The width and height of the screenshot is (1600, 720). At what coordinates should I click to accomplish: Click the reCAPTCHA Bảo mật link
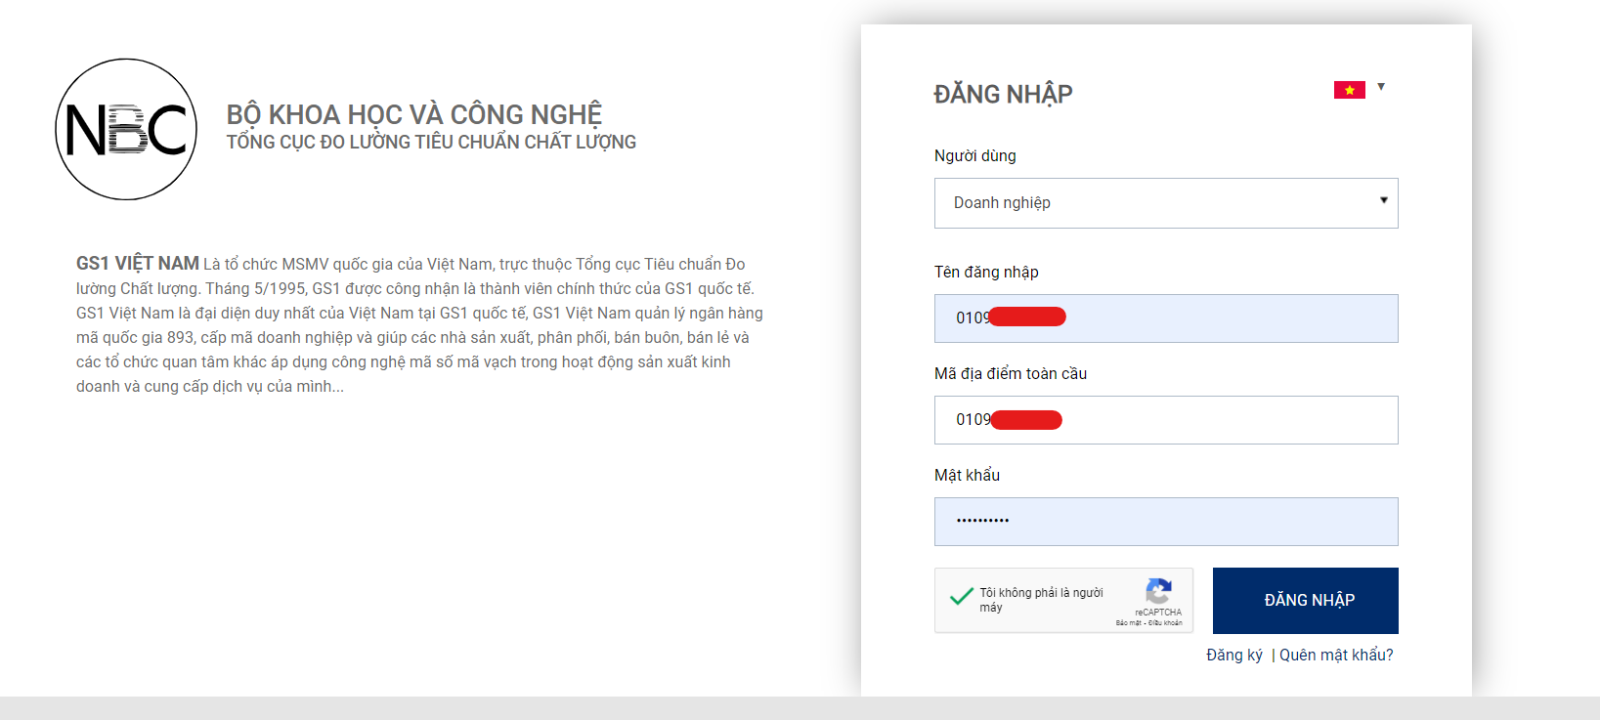tap(1128, 623)
